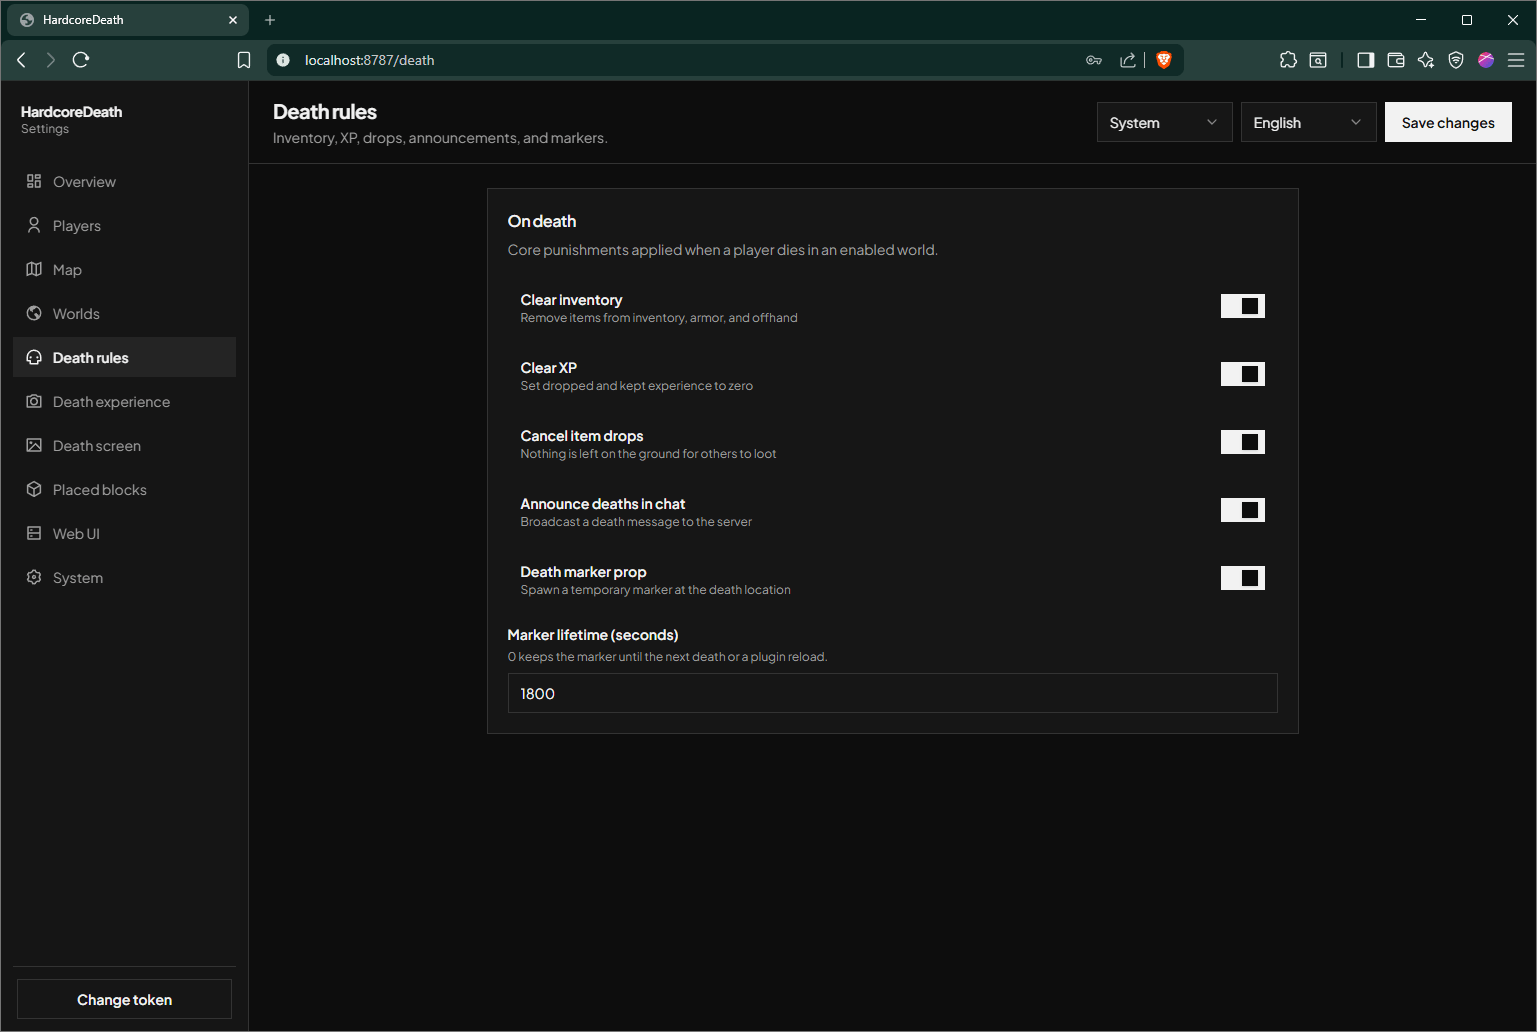The image size is (1537, 1032).
Task: Toggle the Clear inventory switch
Action: click(1243, 306)
